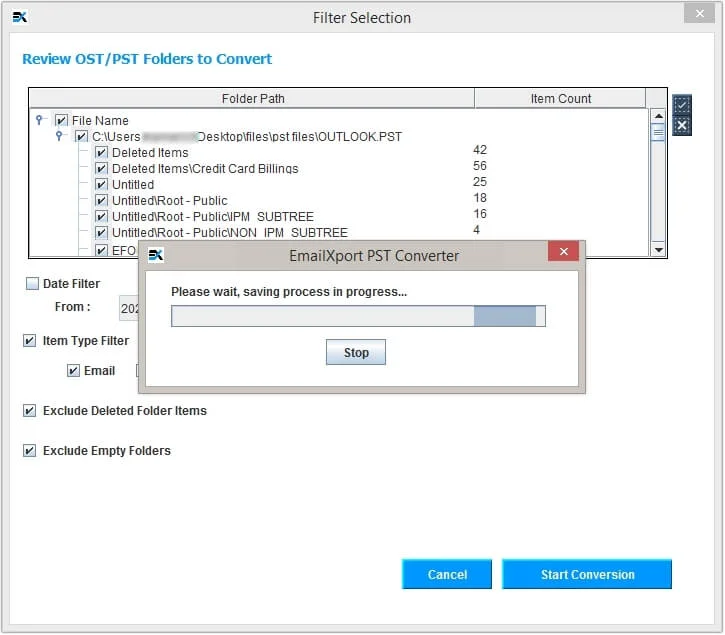The width and height of the screenshot is (725, 635).
Task: Click item count 18 for Root - Public
Action: click(480, 197)
